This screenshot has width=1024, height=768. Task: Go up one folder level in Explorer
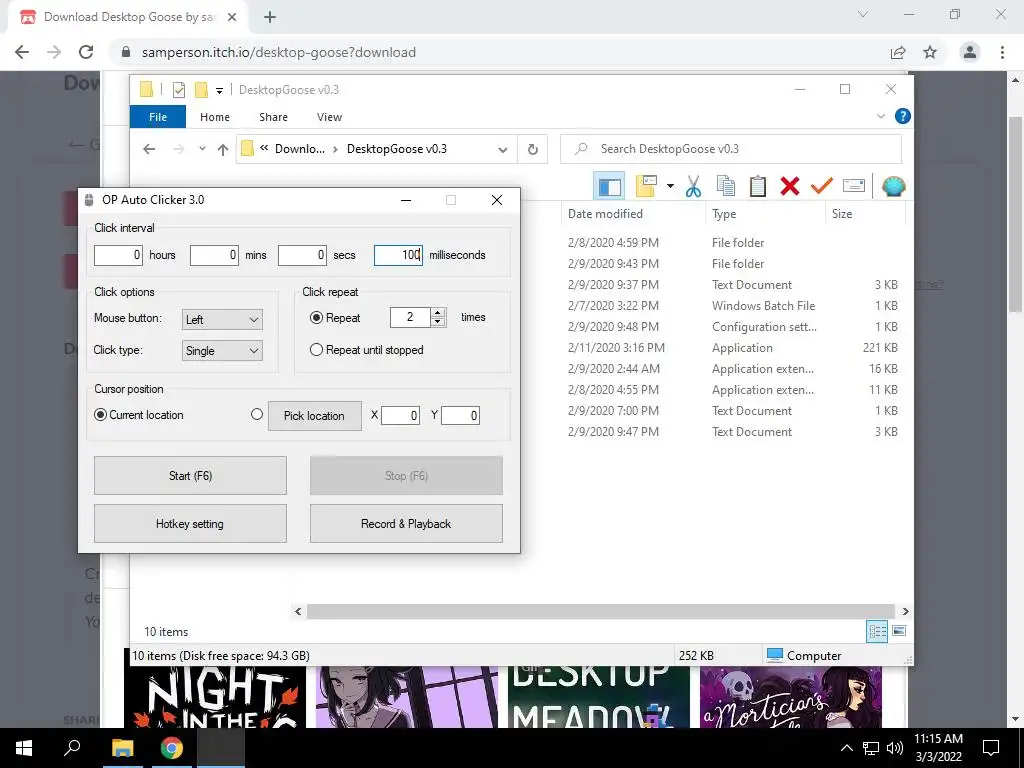click(x=223, y=150)
